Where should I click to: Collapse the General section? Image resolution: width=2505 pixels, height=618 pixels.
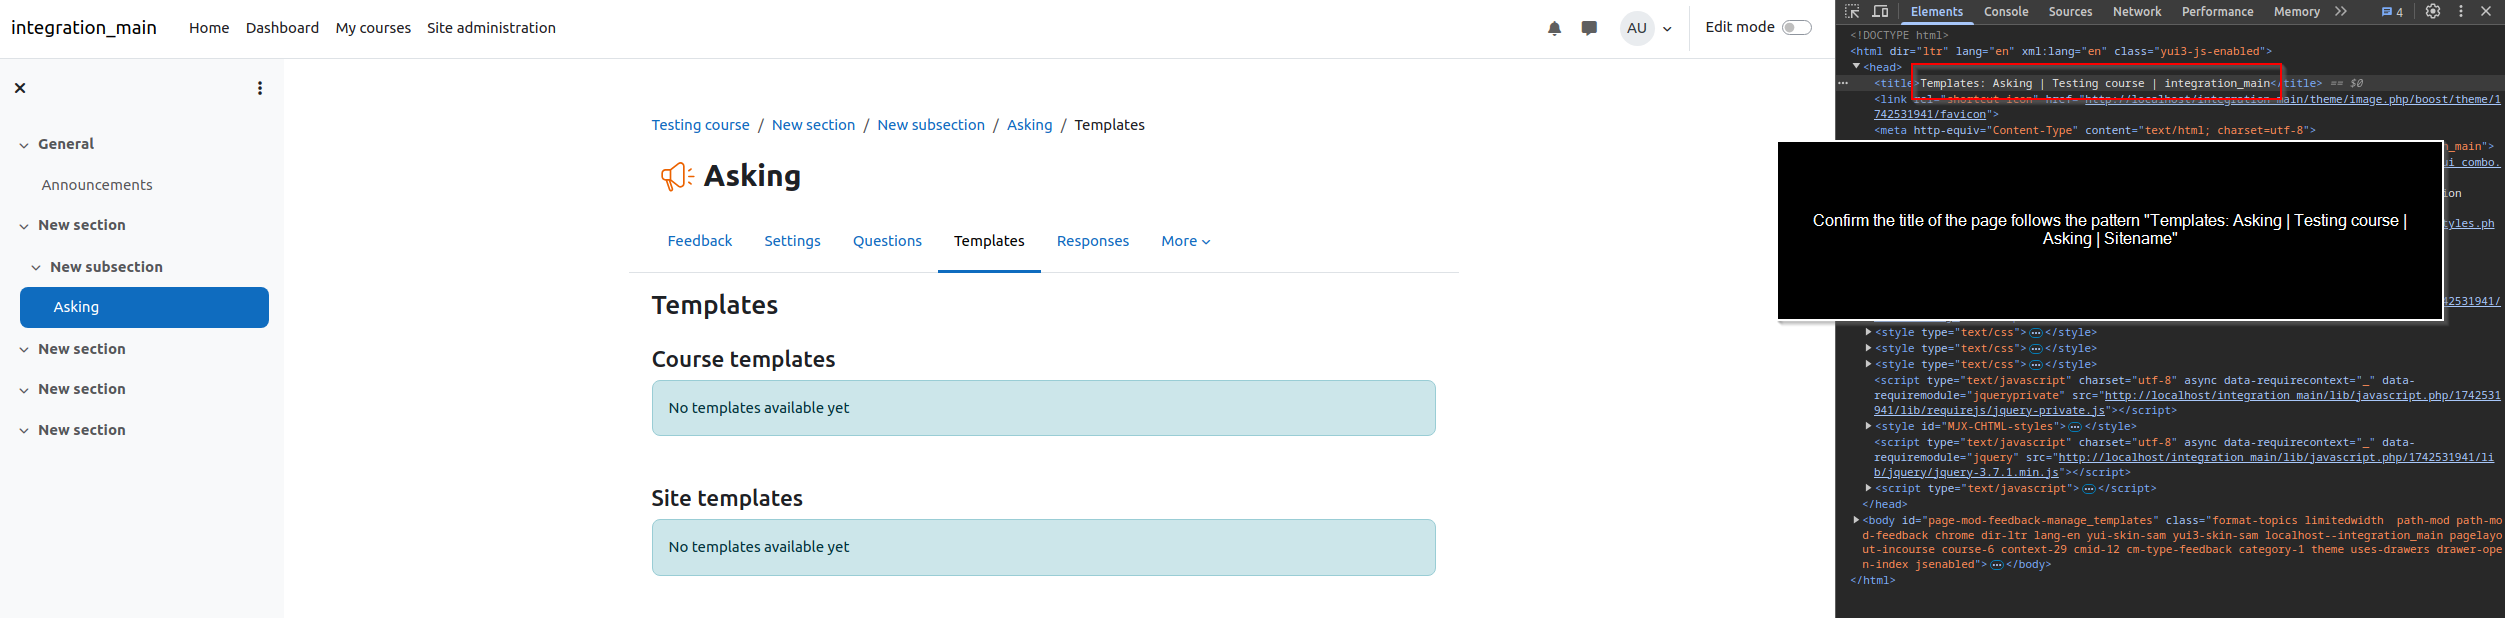24,145
